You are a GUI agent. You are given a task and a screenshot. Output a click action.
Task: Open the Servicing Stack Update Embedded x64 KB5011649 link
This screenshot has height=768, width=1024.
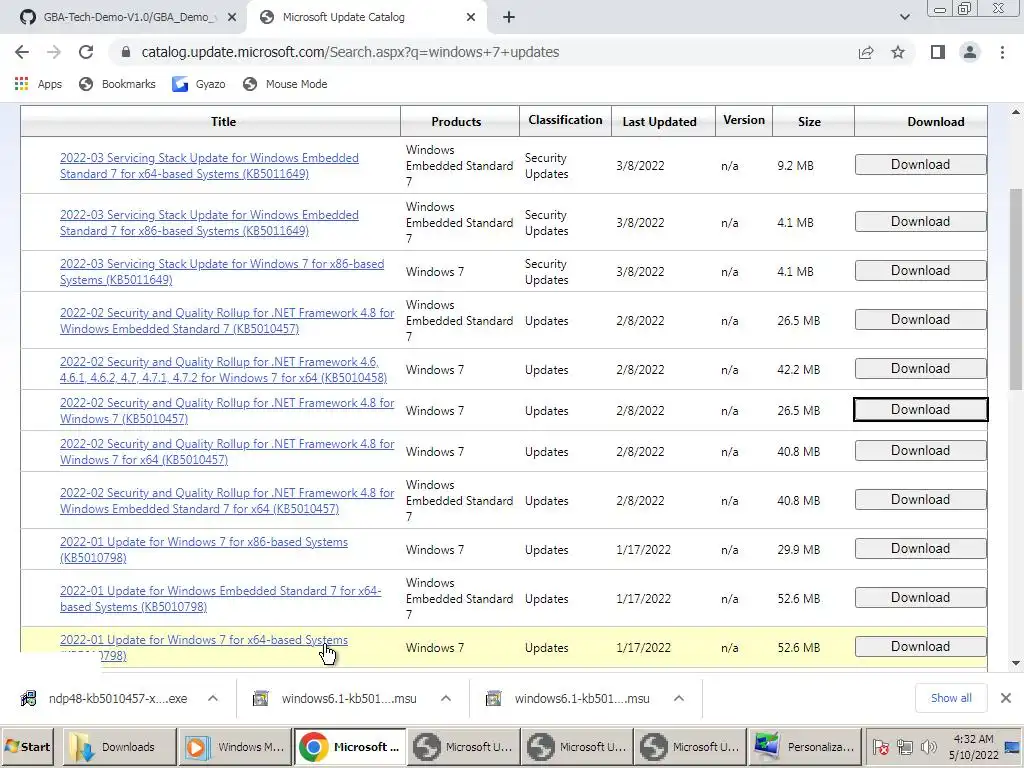tap(209, 166)
